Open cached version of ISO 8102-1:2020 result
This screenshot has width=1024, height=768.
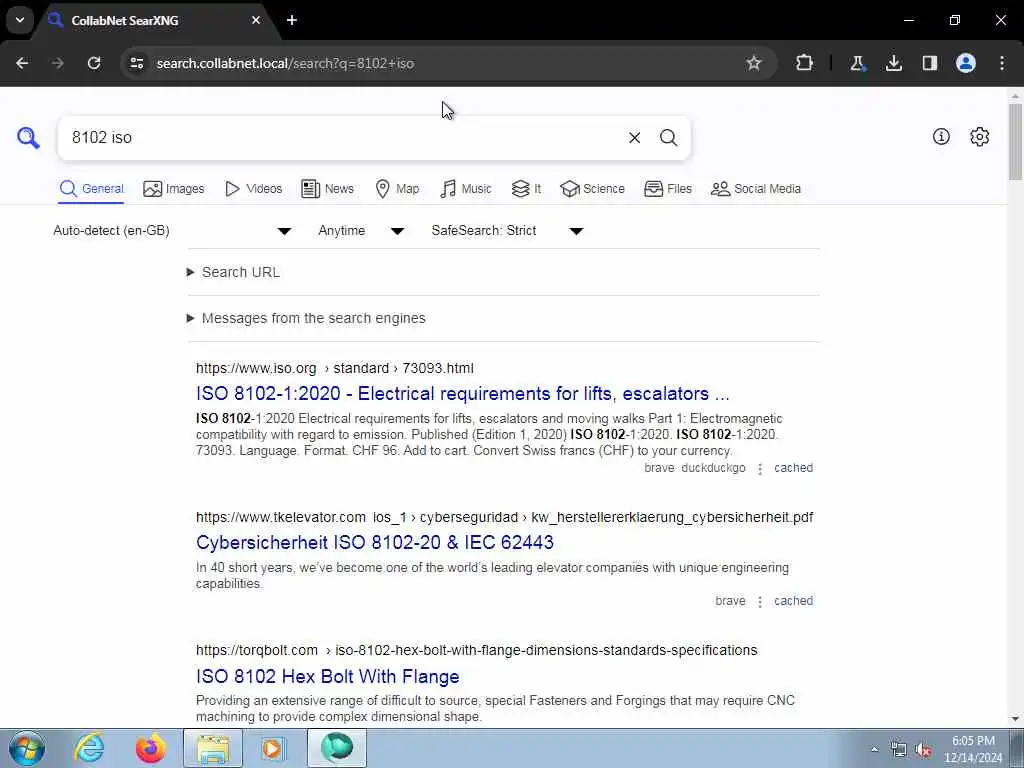(793, 468)
